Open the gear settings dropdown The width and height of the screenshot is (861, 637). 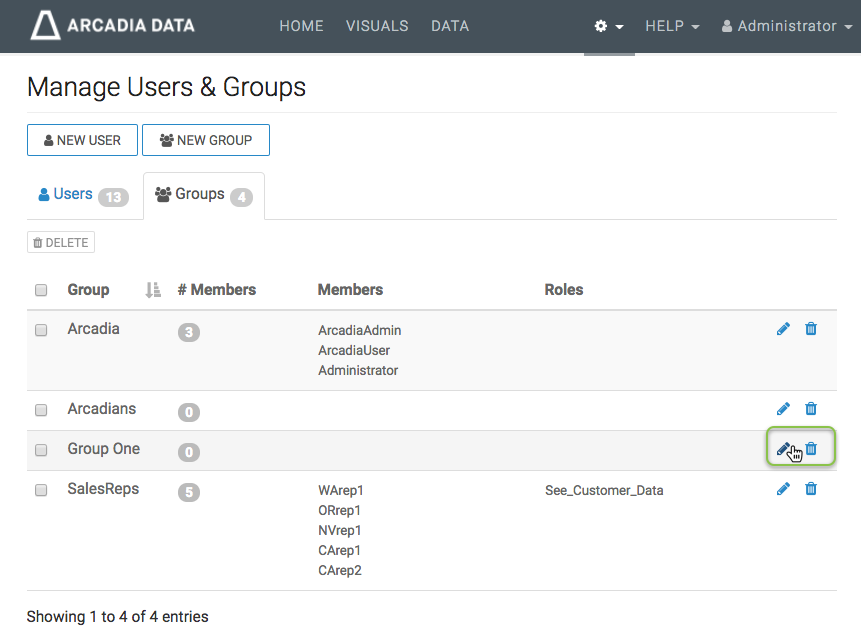(608, 26)
